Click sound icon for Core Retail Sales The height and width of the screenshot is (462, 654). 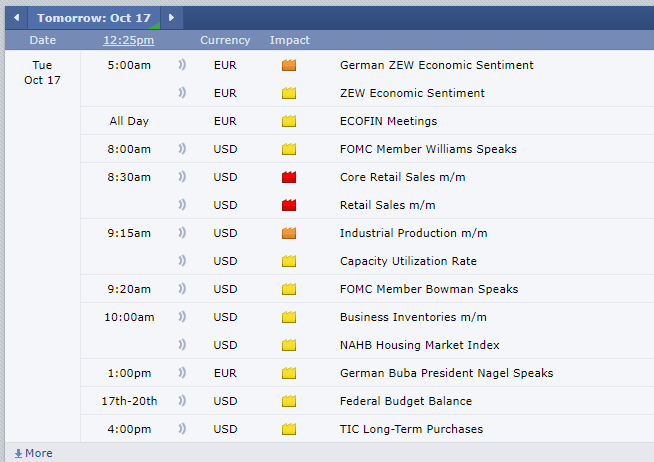coord(183,177)
